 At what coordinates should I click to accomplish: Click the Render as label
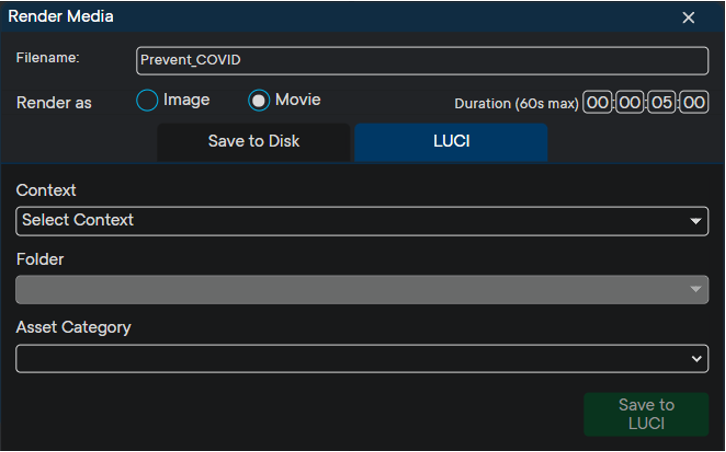[x=54, y=103]
